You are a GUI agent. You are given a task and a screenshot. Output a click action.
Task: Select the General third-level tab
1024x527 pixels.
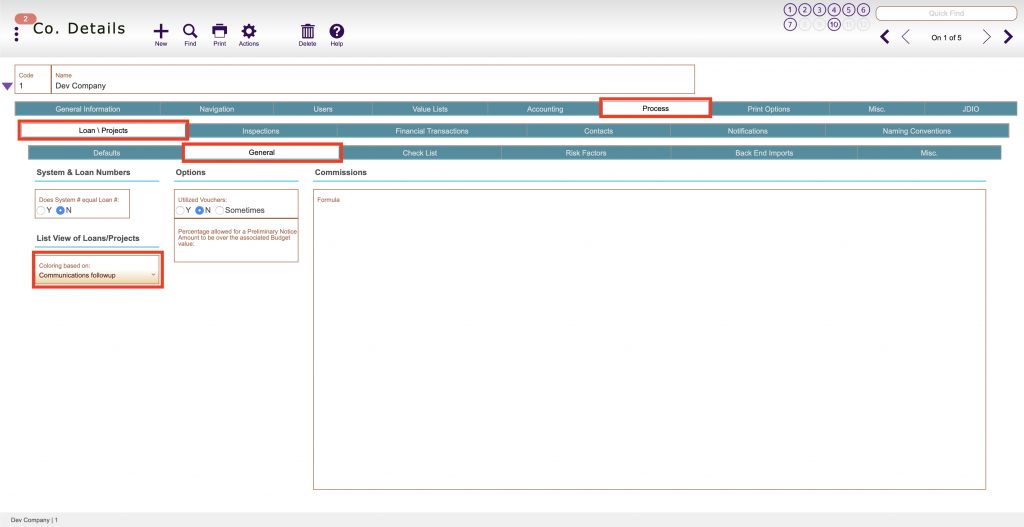262,152
